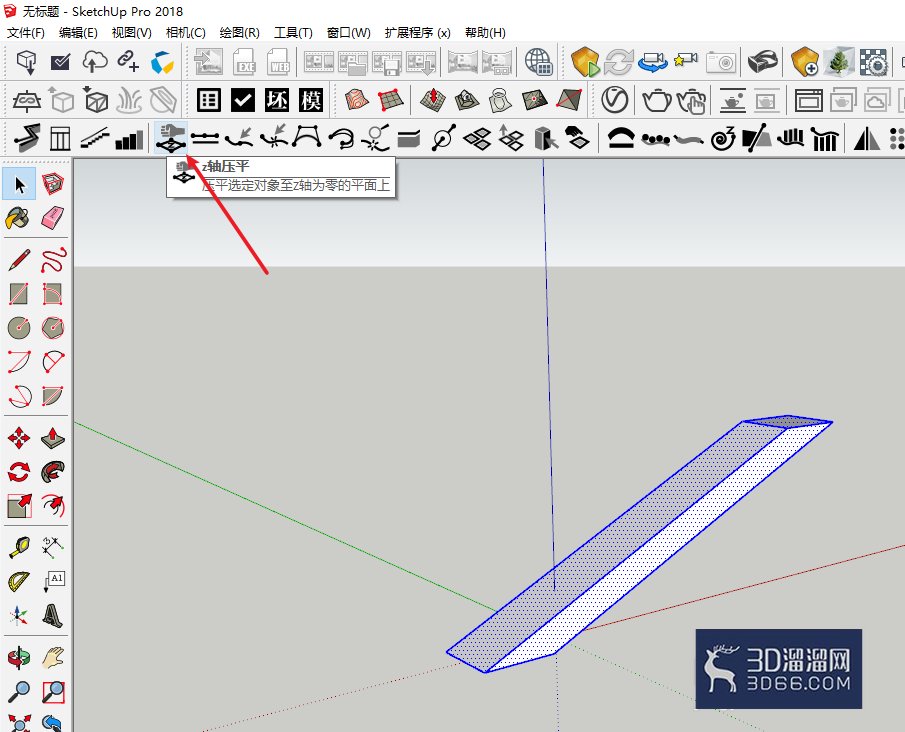The height and width of the screenshot is (732, 905).
Task: Click the 模 toolbar button
Action: click(311, 100)
